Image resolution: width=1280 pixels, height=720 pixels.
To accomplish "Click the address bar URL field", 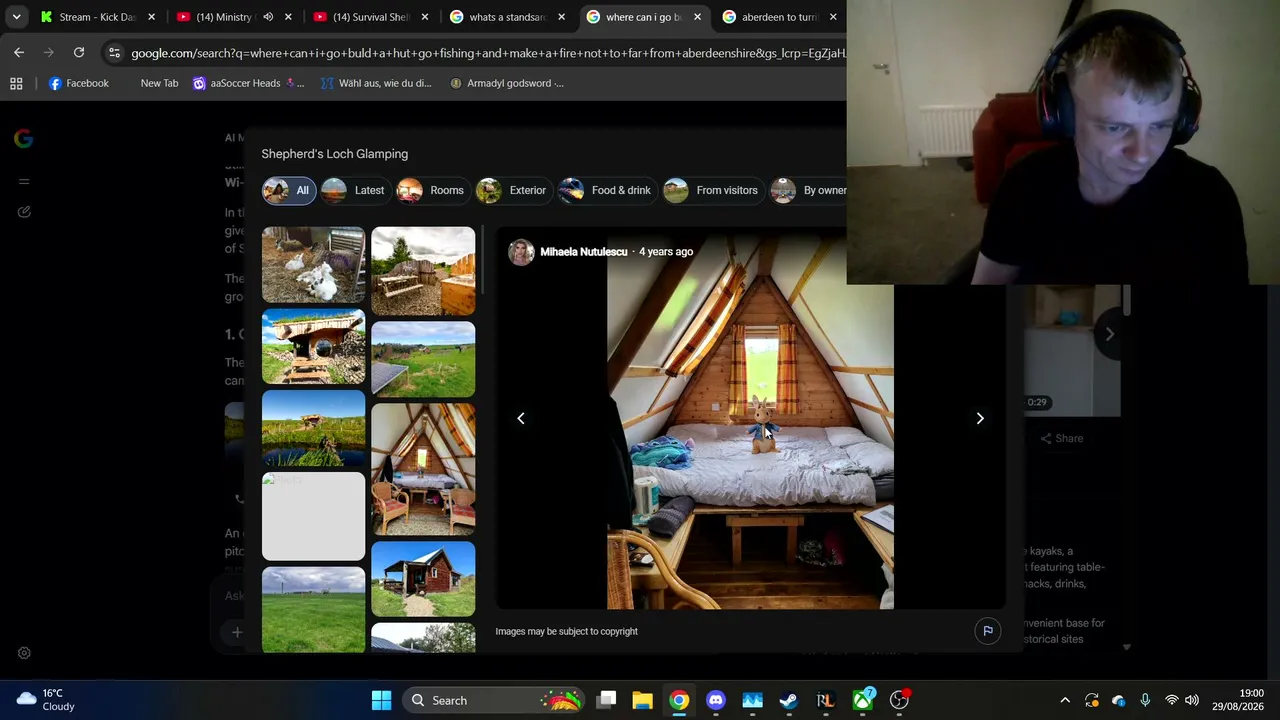I will pos(488,53).
